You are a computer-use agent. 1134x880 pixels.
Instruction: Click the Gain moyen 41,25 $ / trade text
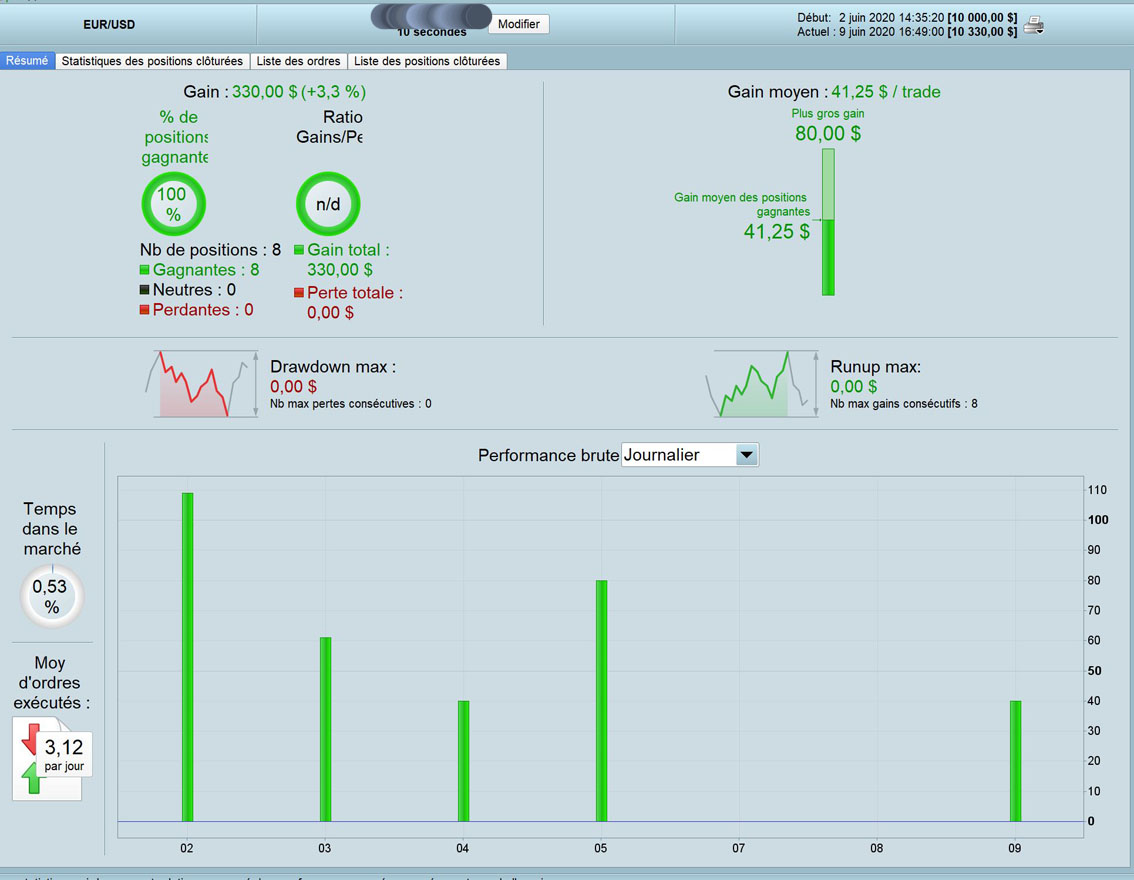pyautogui.click(x=834, y=92)
